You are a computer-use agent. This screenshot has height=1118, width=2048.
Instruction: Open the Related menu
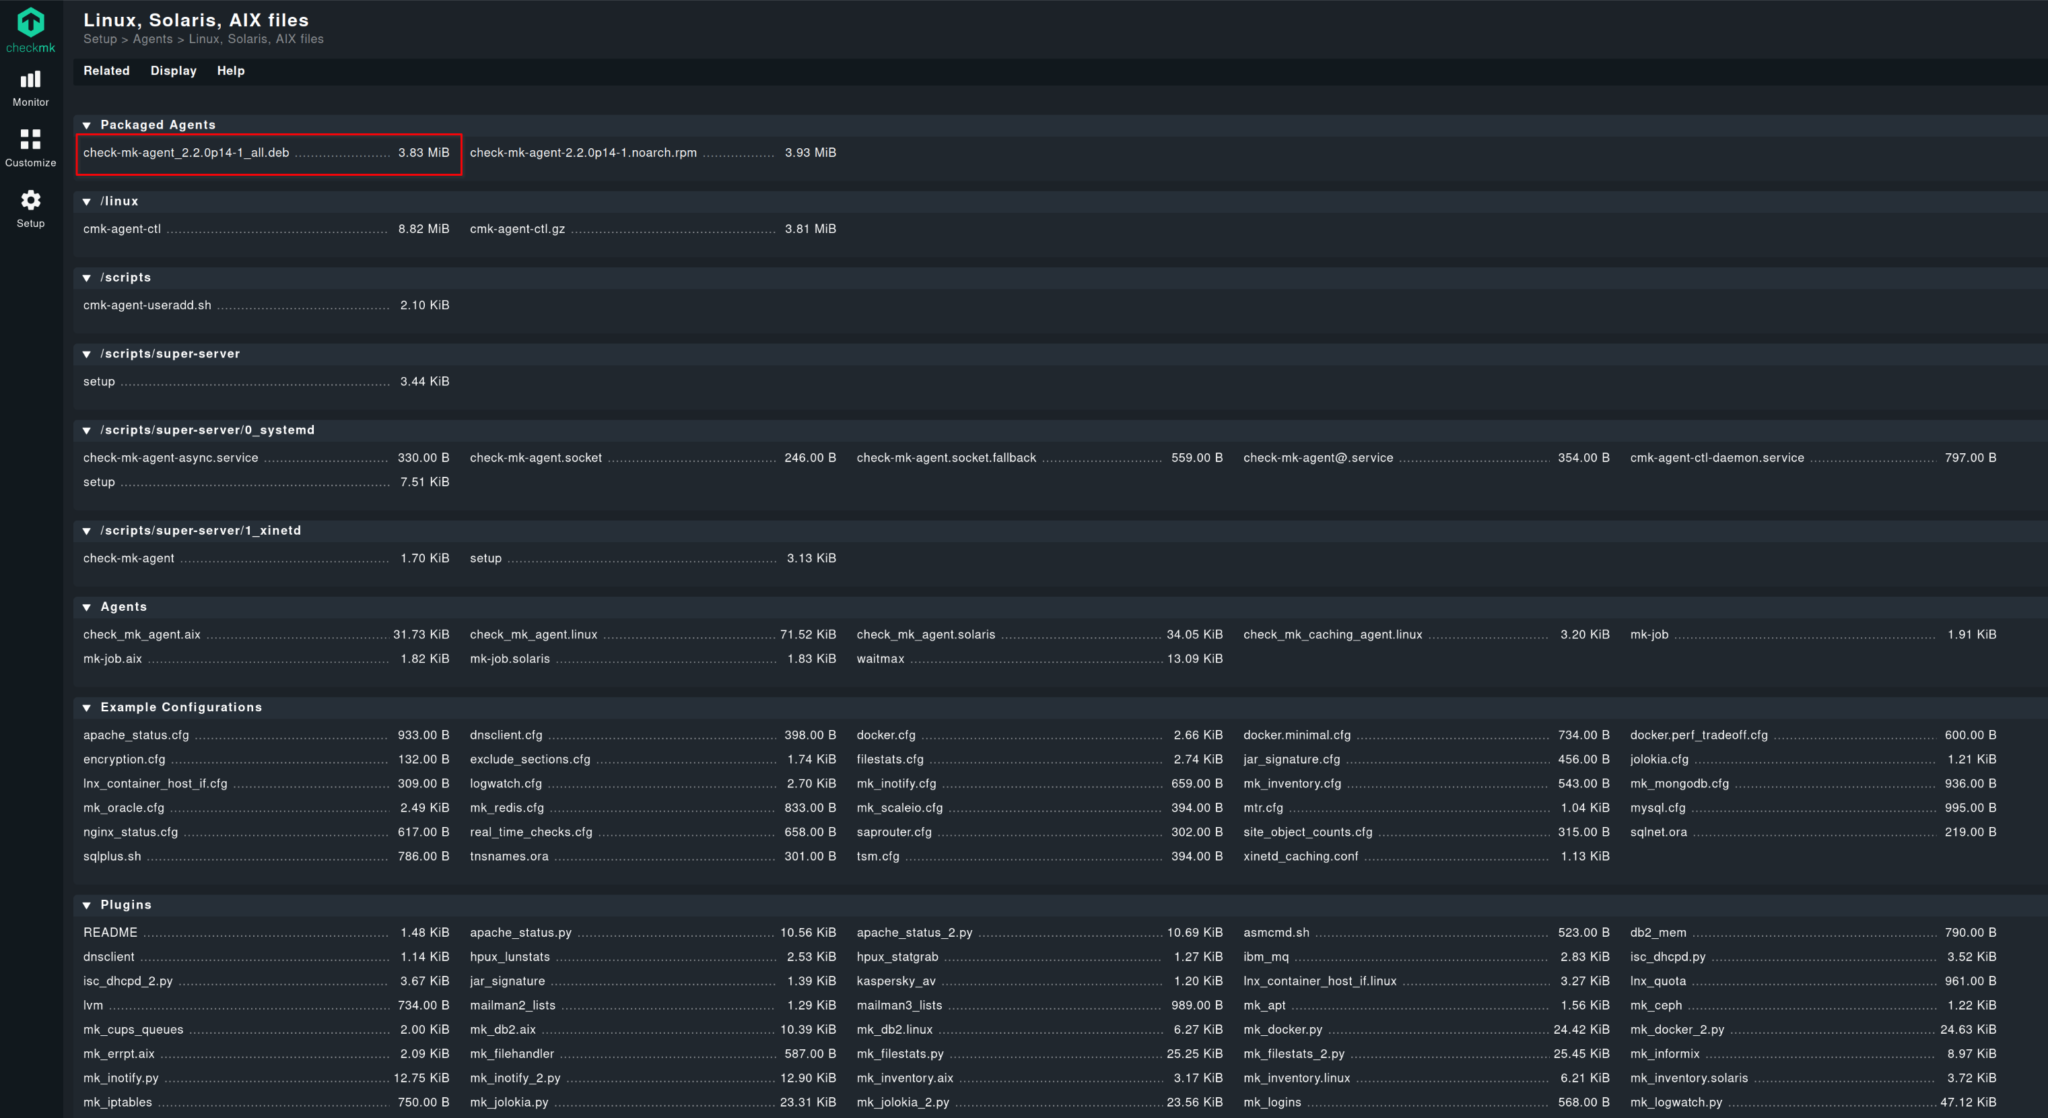(x=106, y=71)
